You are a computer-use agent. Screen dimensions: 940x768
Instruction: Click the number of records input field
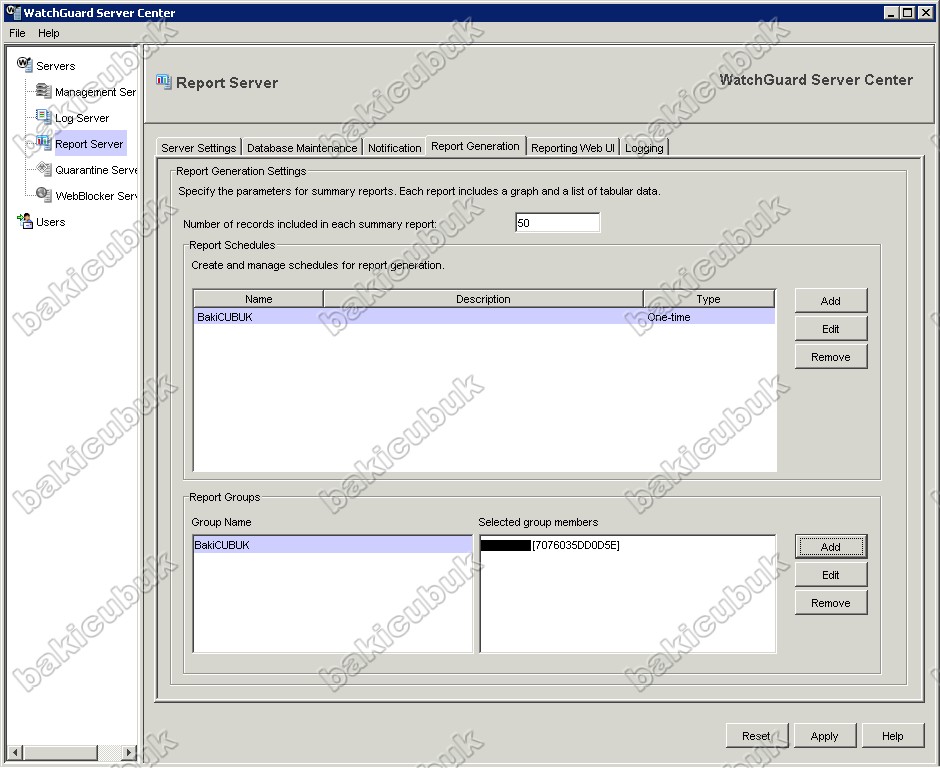[558, 222]
